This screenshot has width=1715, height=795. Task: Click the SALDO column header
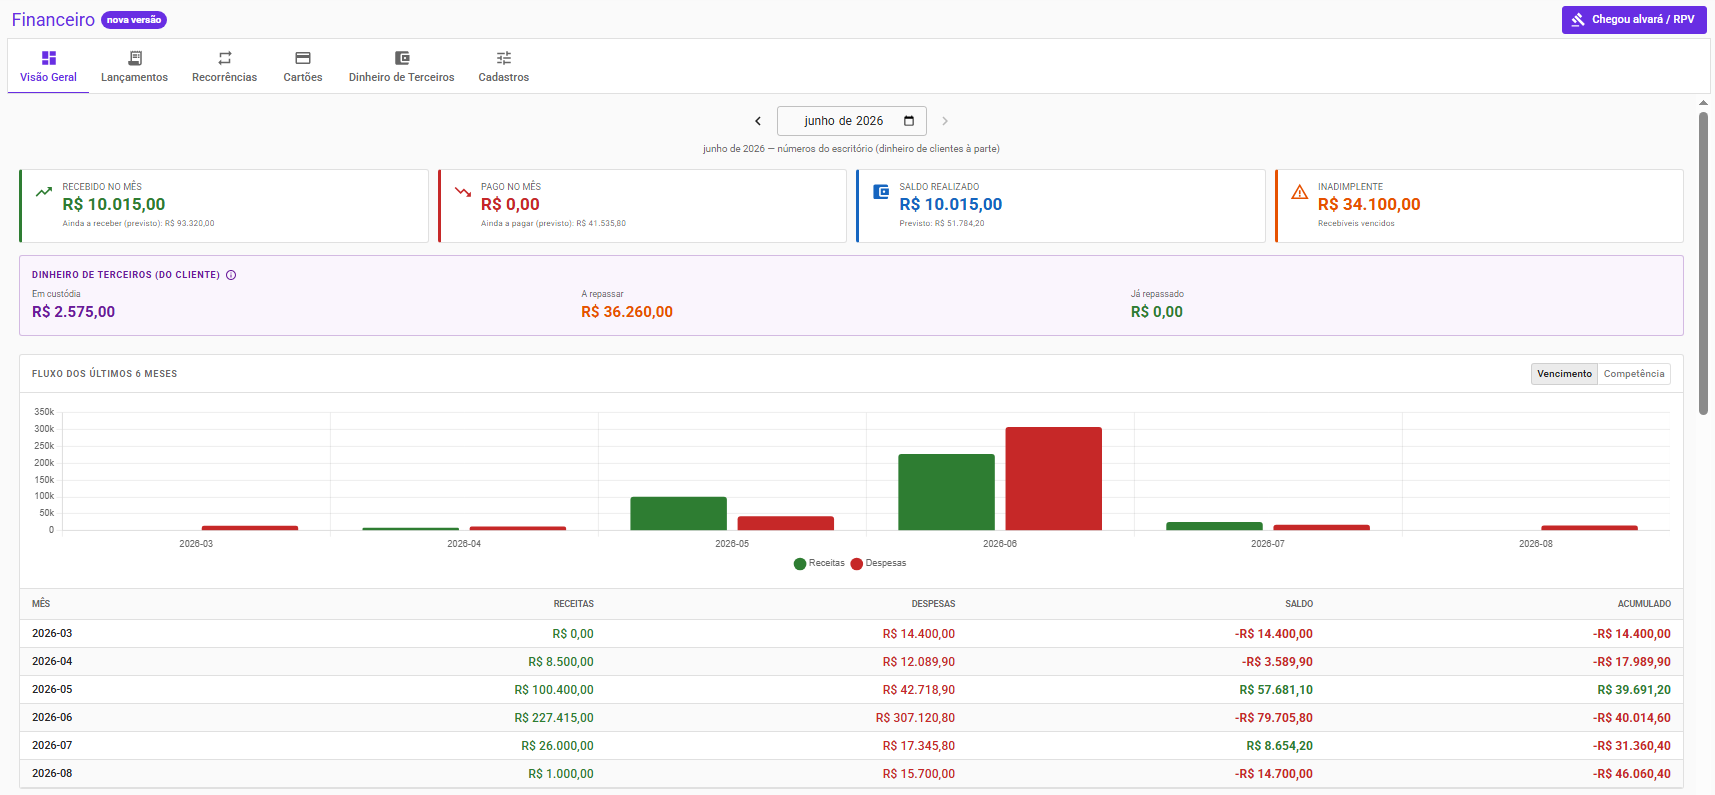coord(1299,604)
